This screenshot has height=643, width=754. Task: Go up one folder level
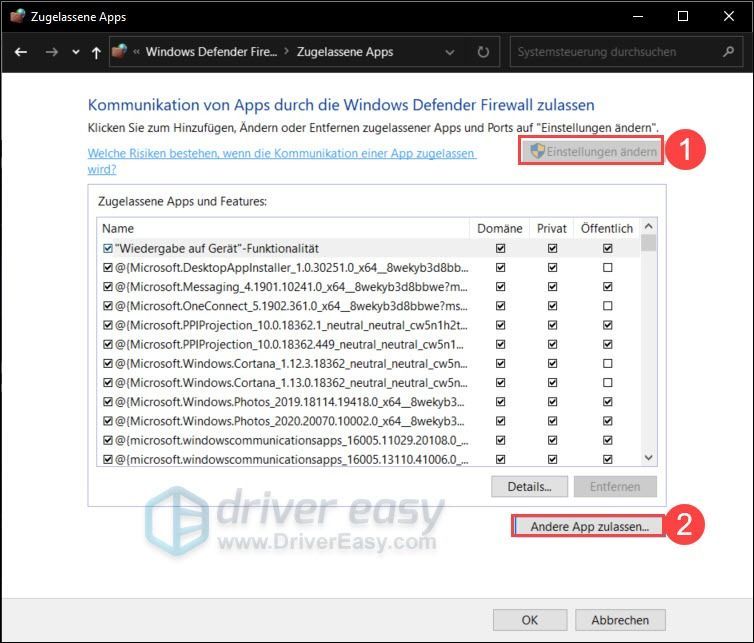(96, 52)
